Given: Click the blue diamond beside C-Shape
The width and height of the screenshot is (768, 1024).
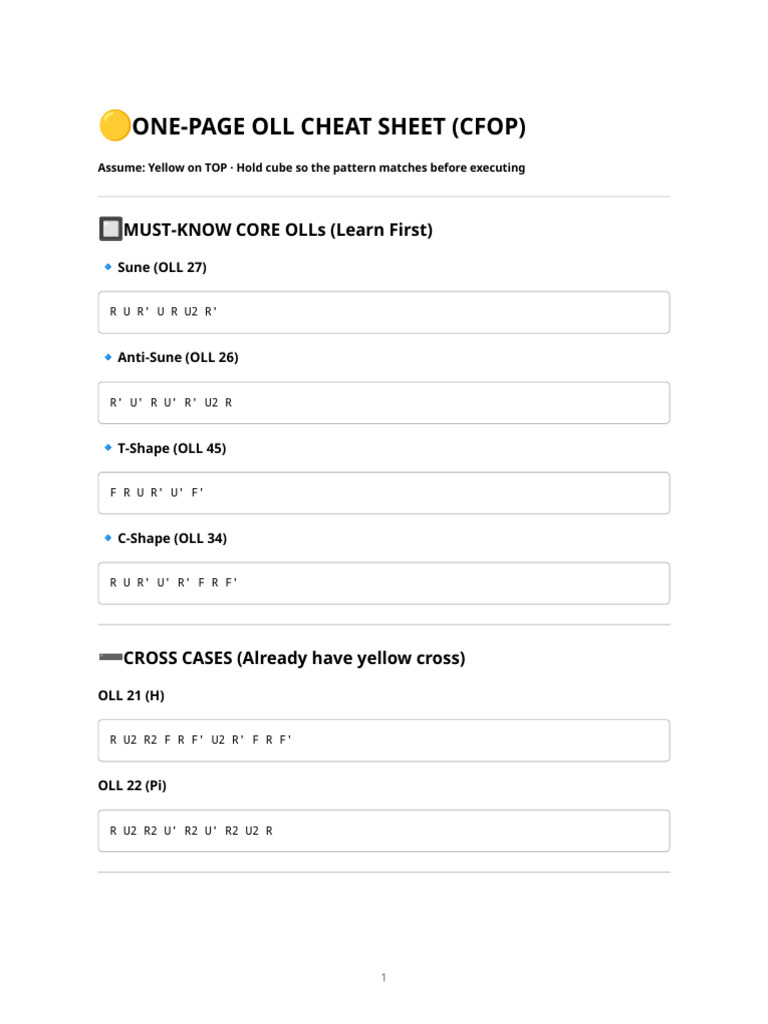Looking at the screenshot, I should click(x=108, y=538).
